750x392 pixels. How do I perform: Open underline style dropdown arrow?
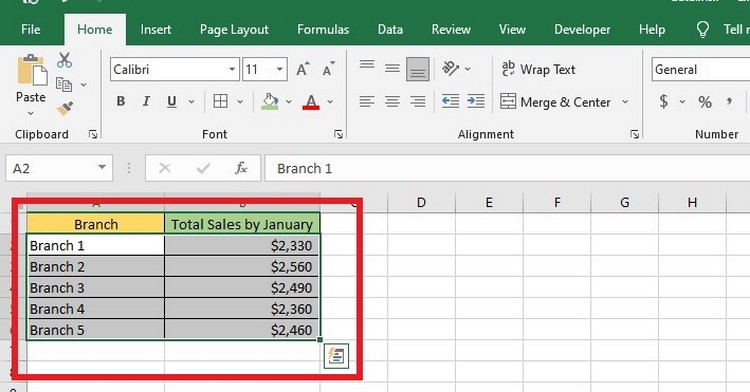(x=191, y=102)
